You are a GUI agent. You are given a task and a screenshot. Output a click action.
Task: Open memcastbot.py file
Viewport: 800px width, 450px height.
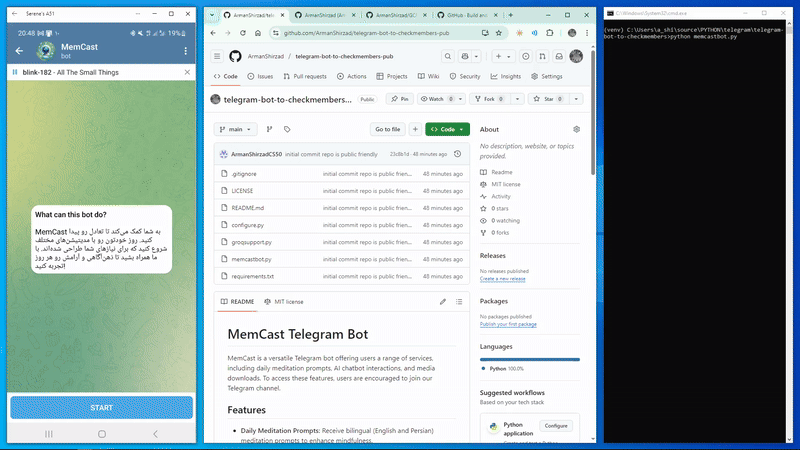(252, 259)
